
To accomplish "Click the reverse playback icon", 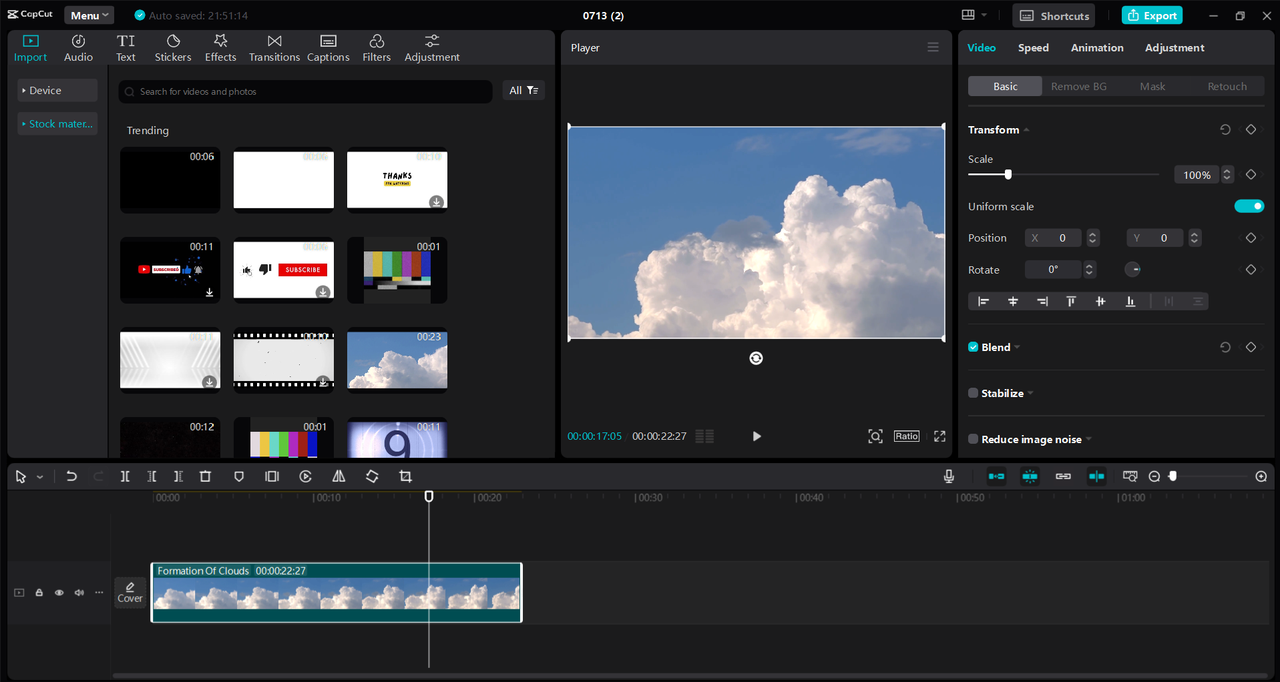I will [x=306, y=477].
